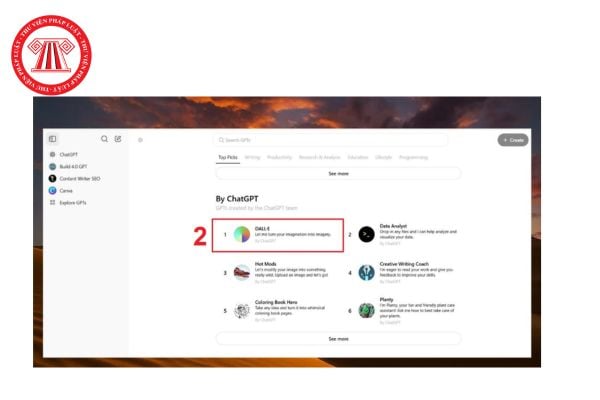The image size is (600, 400).
Task: Click the Hot Mods car icon
Action: 242,273
